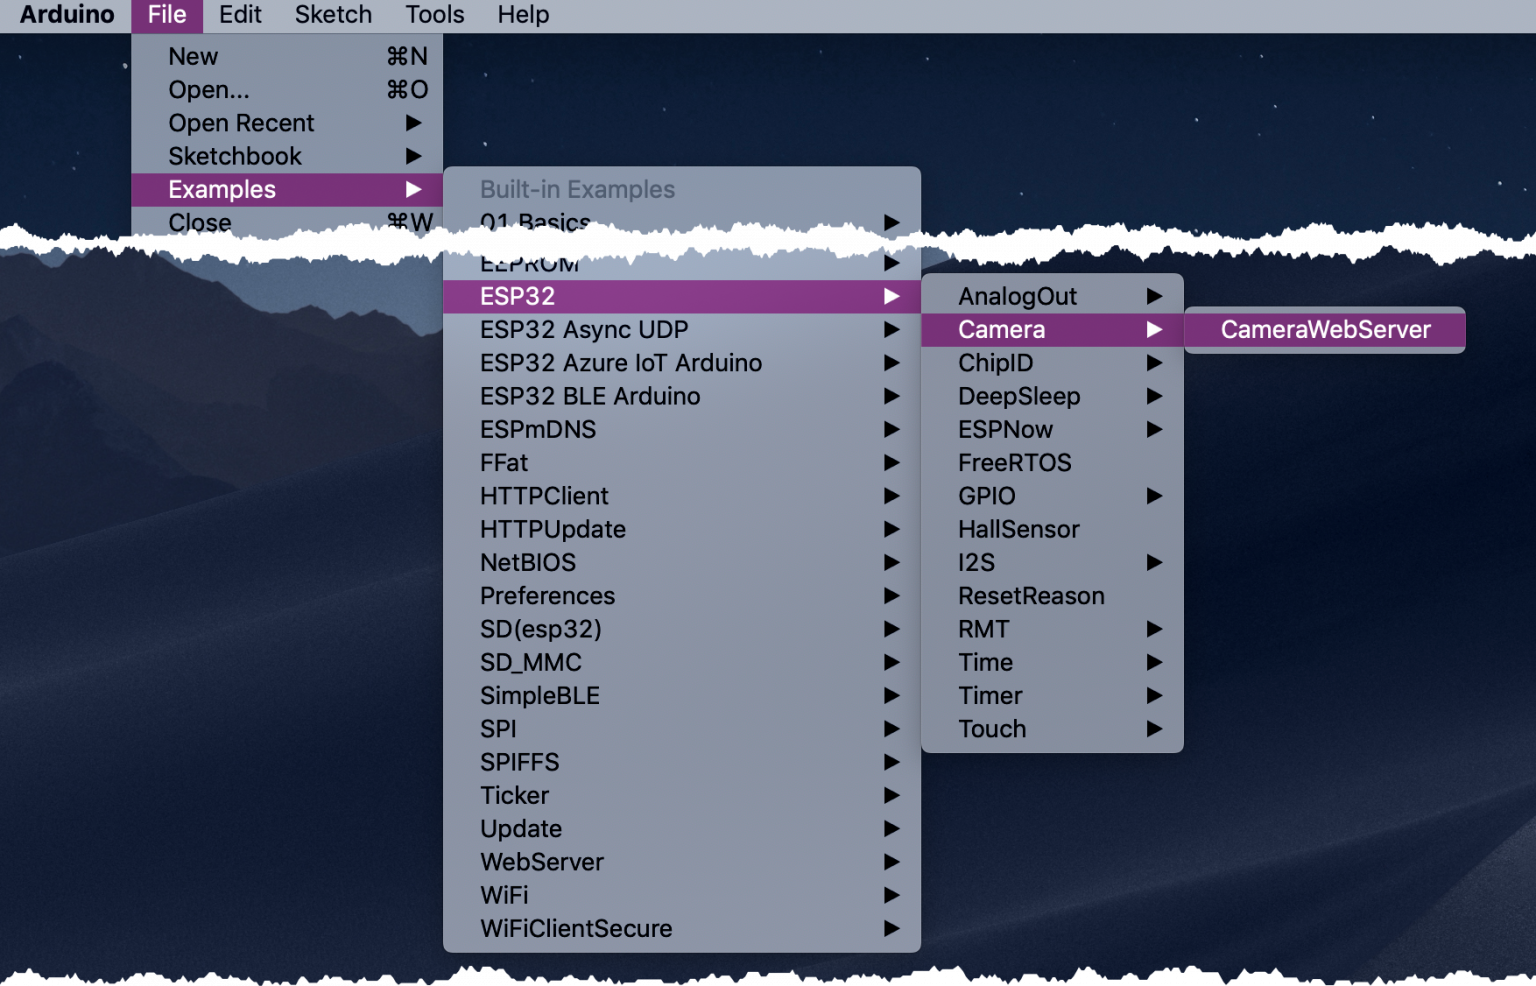Click the Help menu
This screenshot has width=1536, height=986.
(x=523, y=15)
